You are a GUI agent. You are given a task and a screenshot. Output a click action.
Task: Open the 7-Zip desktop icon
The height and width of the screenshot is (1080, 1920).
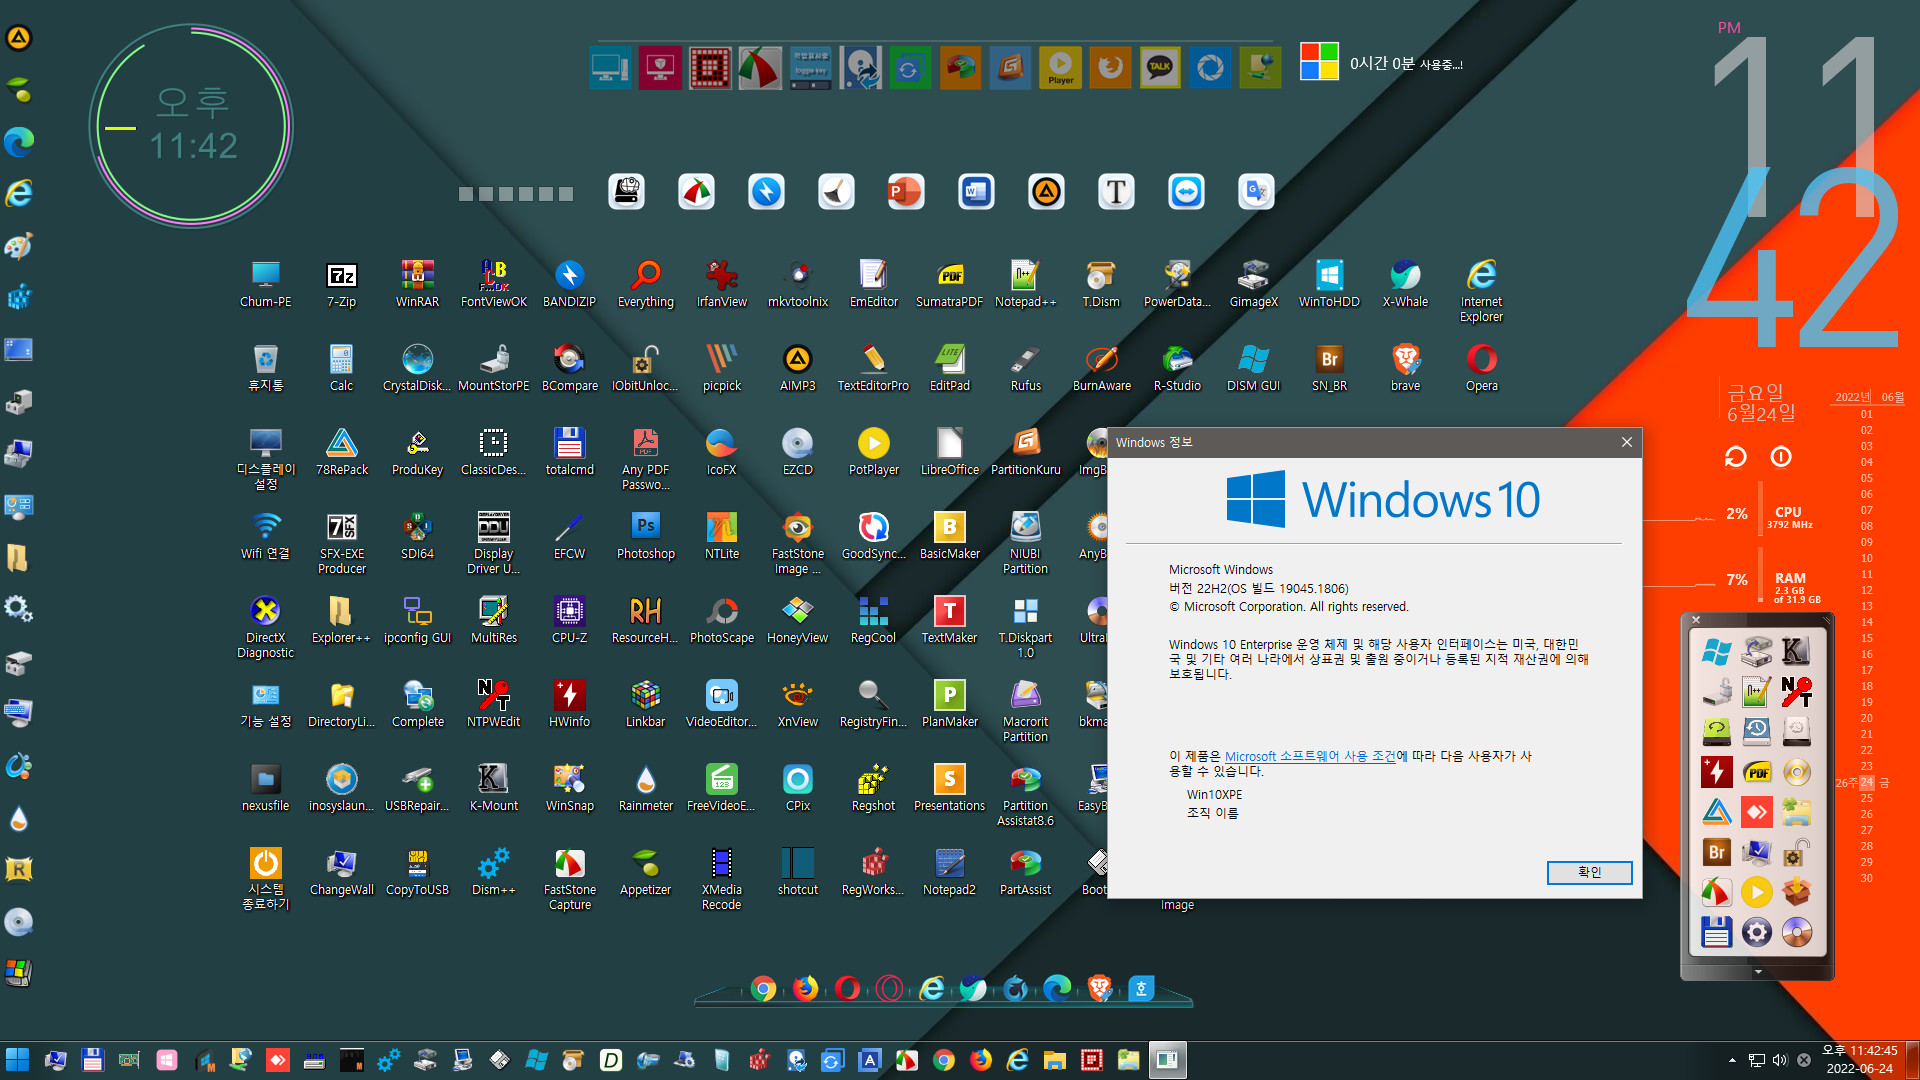pyautogui.click(x=341, y=284)
